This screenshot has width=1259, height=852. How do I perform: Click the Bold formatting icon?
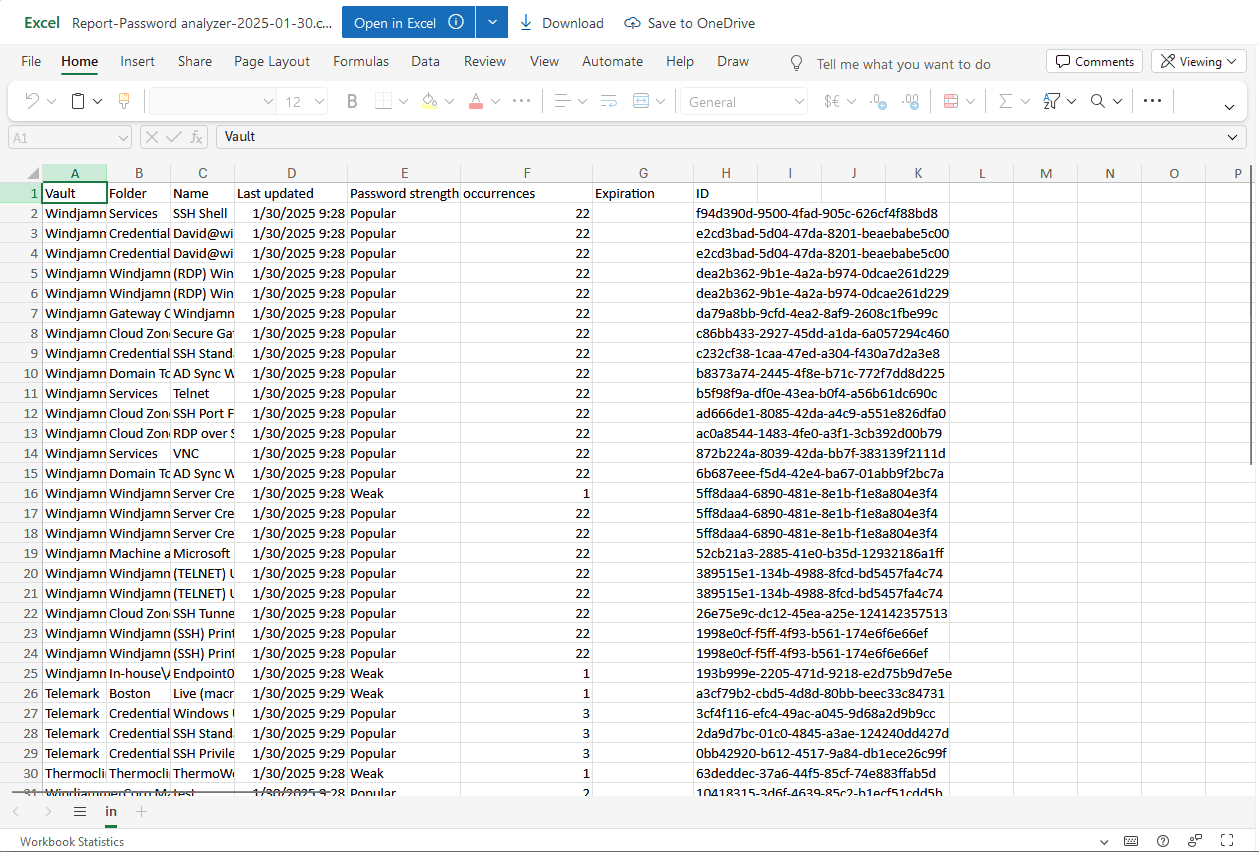coord(352,101)
